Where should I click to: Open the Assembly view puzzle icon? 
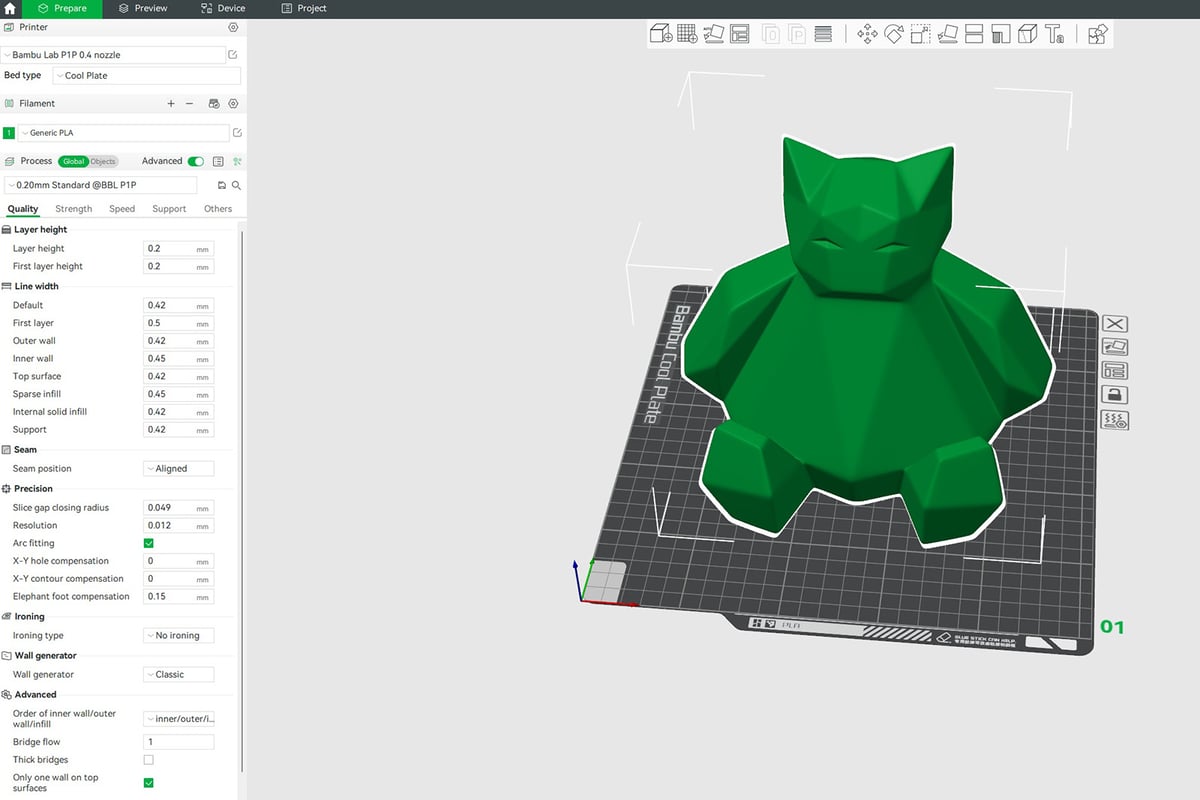click(1098, 34)
